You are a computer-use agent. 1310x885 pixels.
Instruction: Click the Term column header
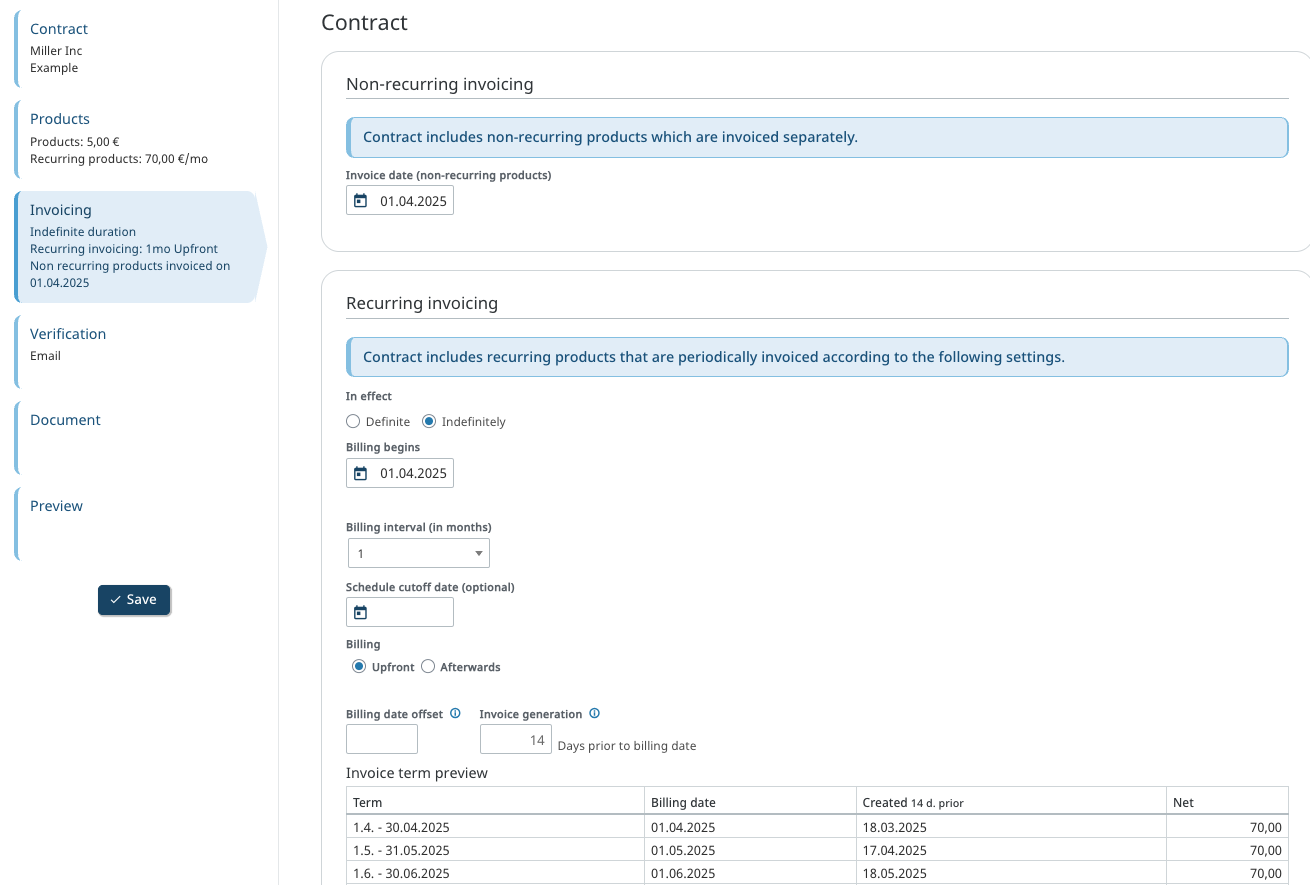(495, 802)
